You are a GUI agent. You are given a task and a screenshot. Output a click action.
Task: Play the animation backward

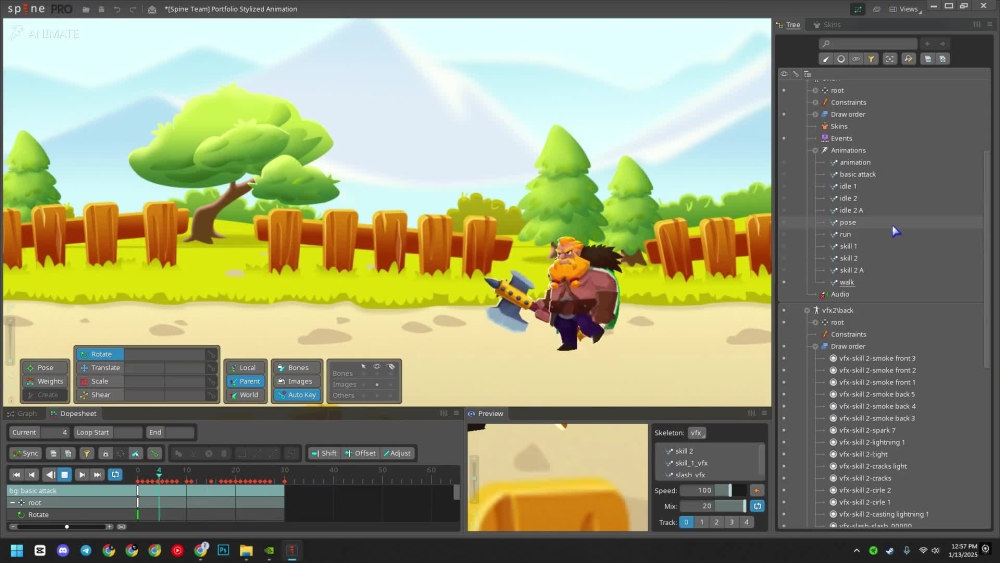(50, 474)
